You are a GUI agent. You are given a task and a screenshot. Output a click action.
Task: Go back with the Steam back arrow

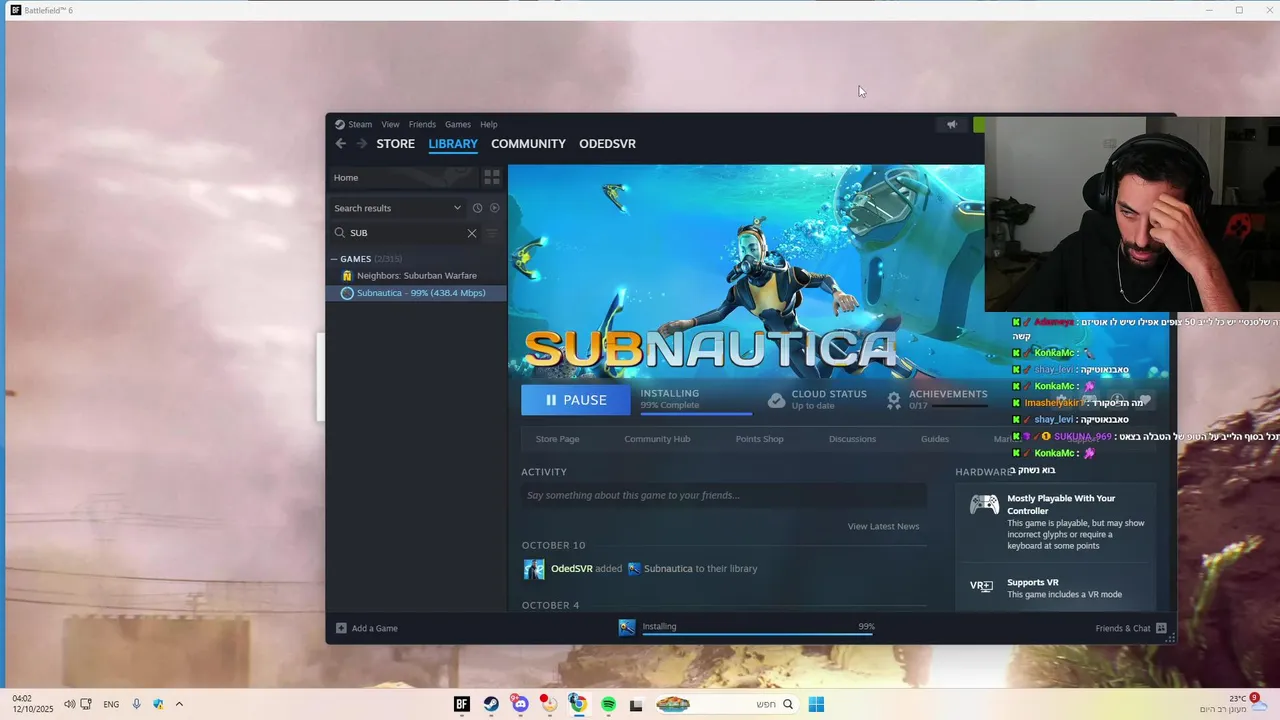[341, 144]
